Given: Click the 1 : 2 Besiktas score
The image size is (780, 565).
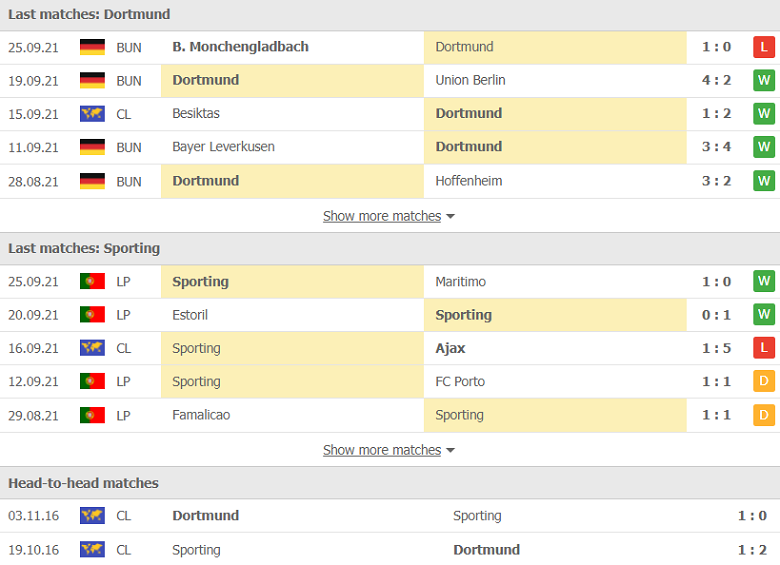Looking at the screenshot, I should coord(716,113).
